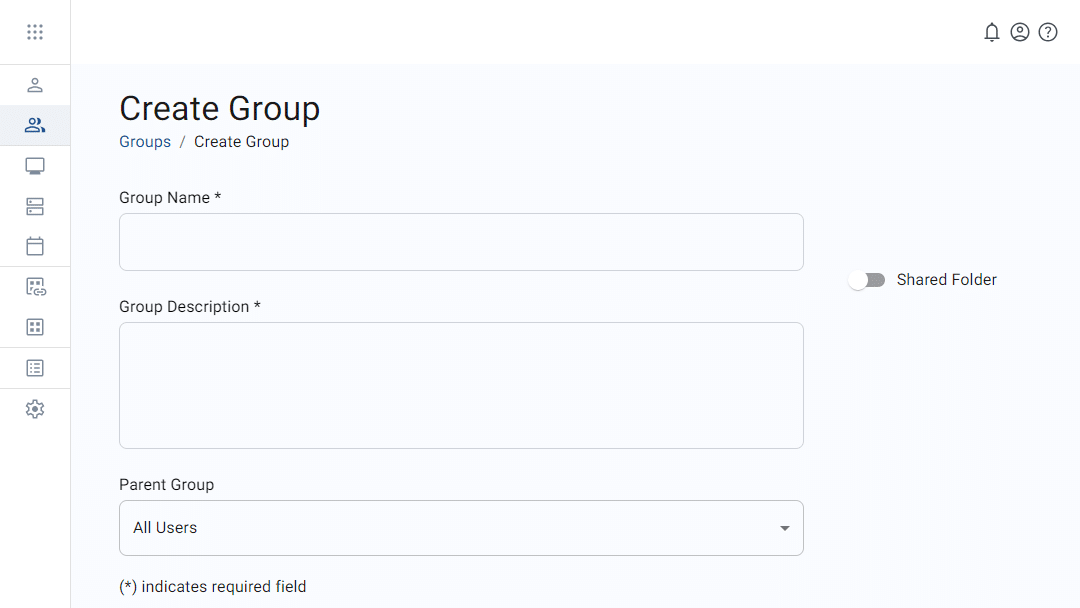Click the Group Description text area

tap(461, 385)
